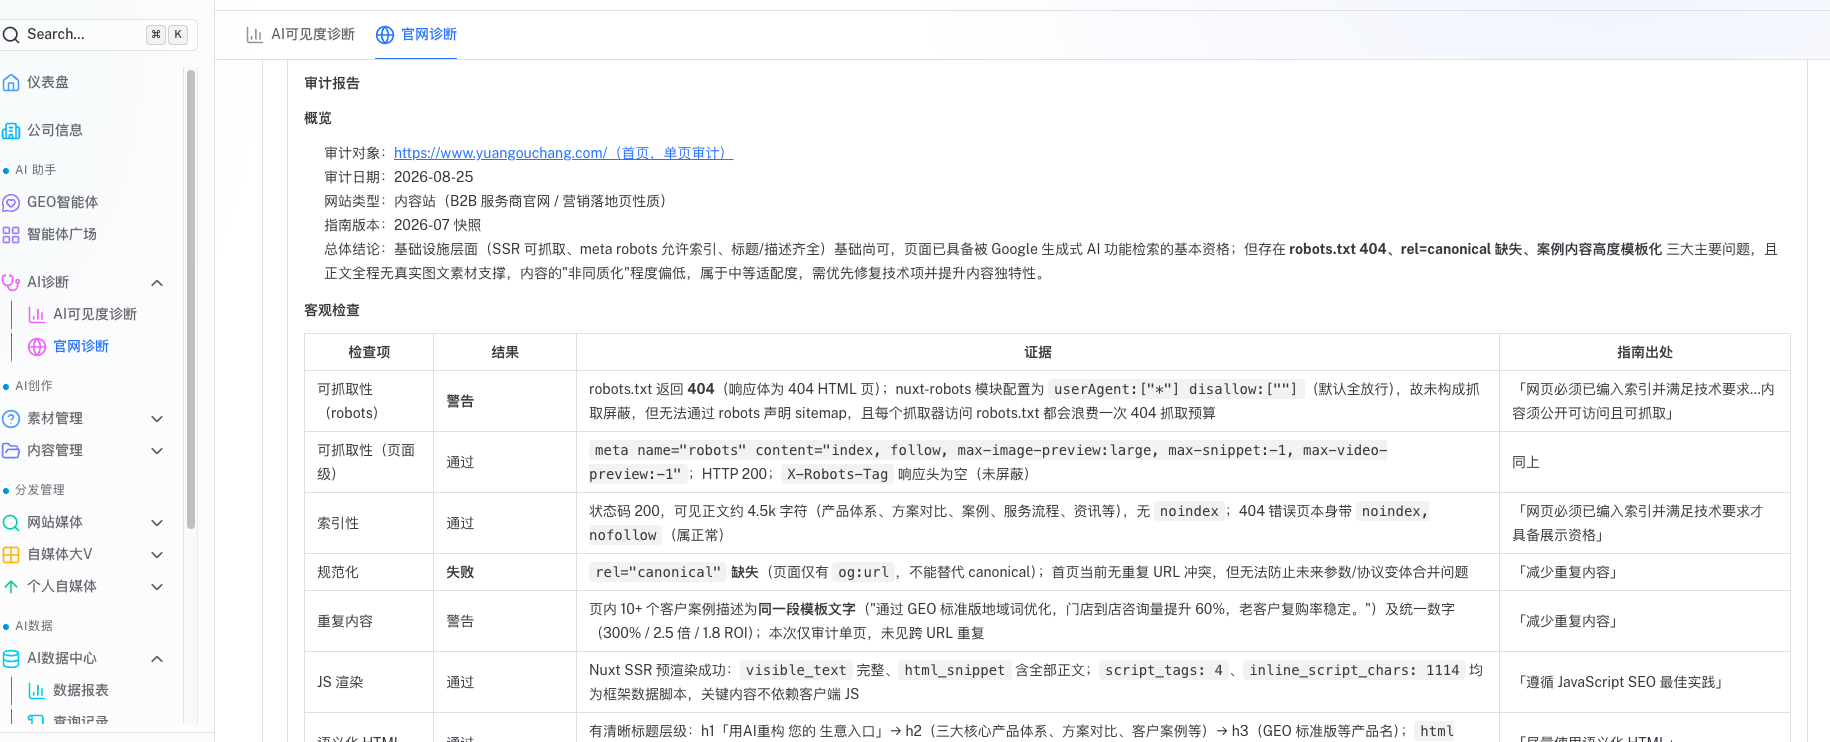Select AI可见度诊断 in sidebar tree
1830x742 pixels.
pyautogui.click(x=97, y=314)
